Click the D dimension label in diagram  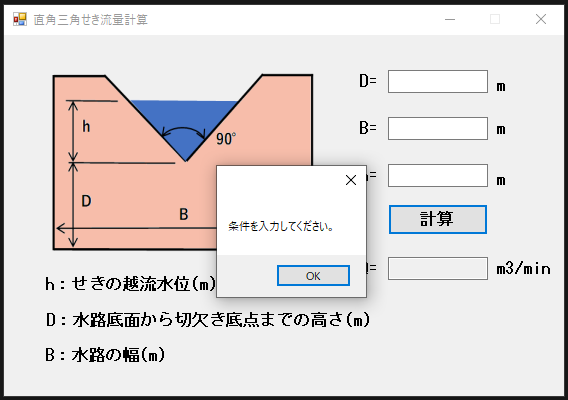[x=86, y=201]
